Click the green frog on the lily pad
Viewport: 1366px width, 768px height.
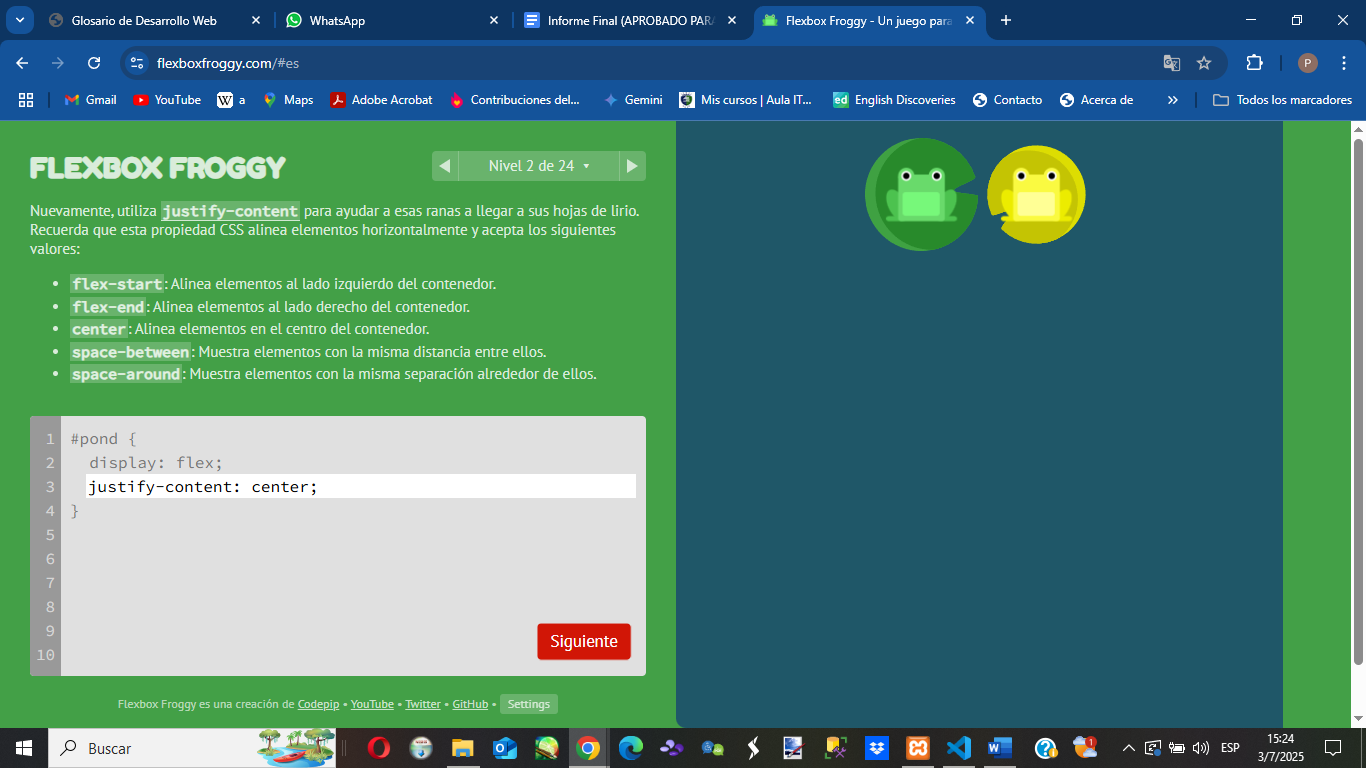pyautogui.click(x=921, y=194)
